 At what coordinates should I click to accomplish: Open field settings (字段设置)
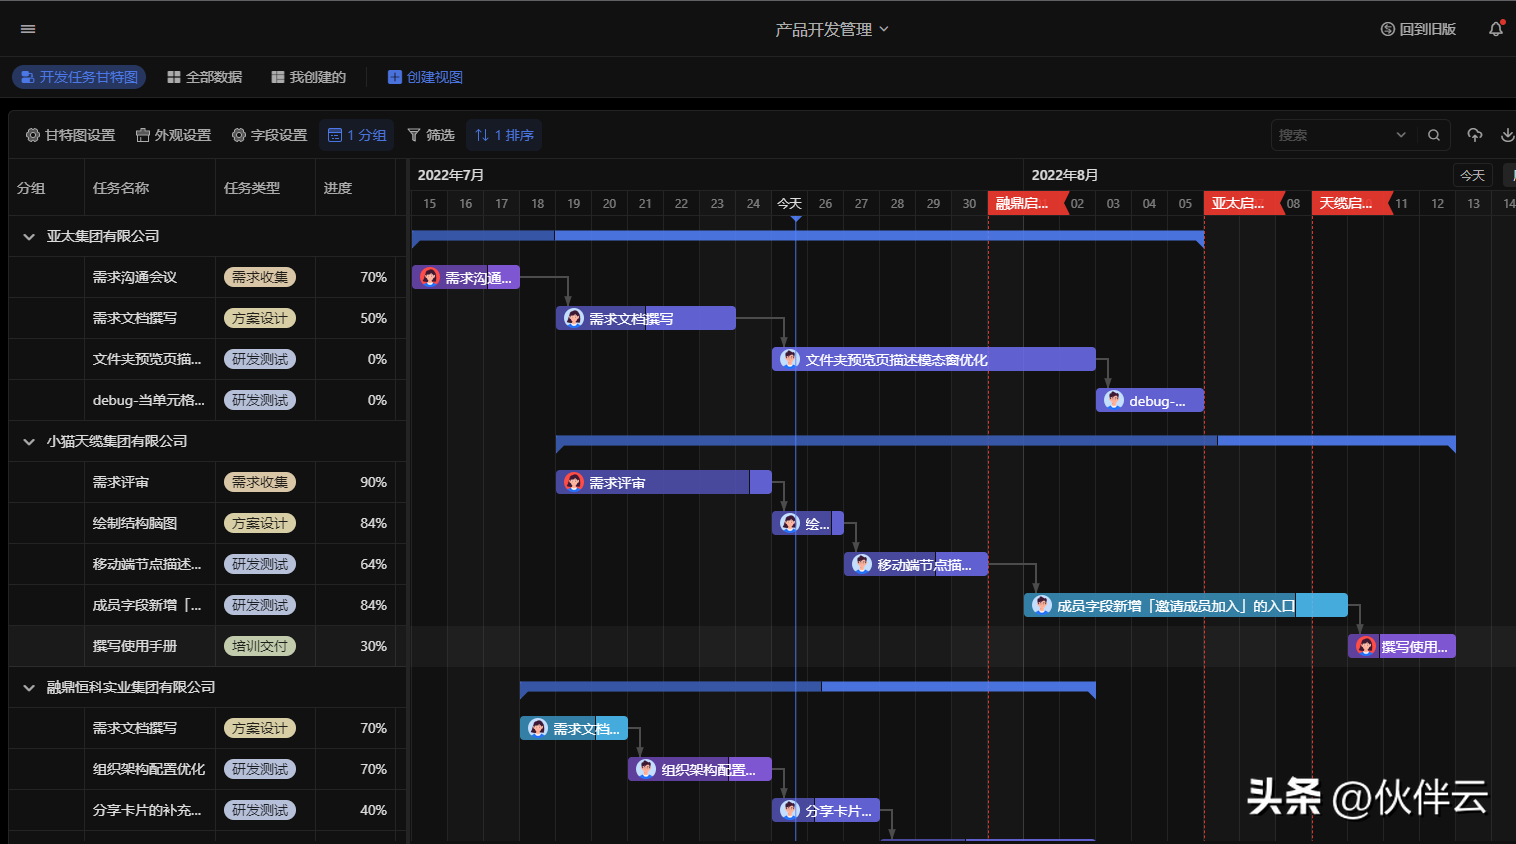269,135
